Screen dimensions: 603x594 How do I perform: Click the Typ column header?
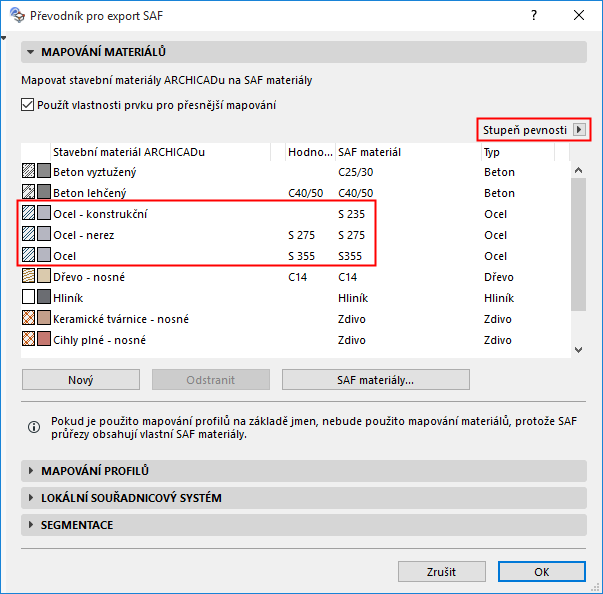[518, 152]
